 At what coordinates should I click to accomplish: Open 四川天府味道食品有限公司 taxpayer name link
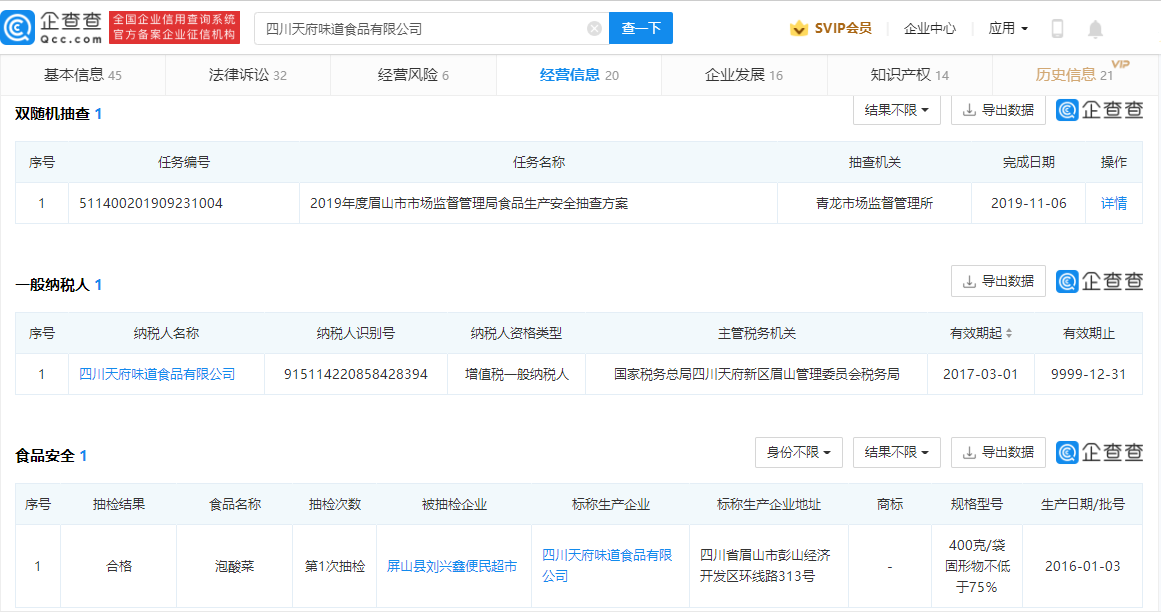157,374
